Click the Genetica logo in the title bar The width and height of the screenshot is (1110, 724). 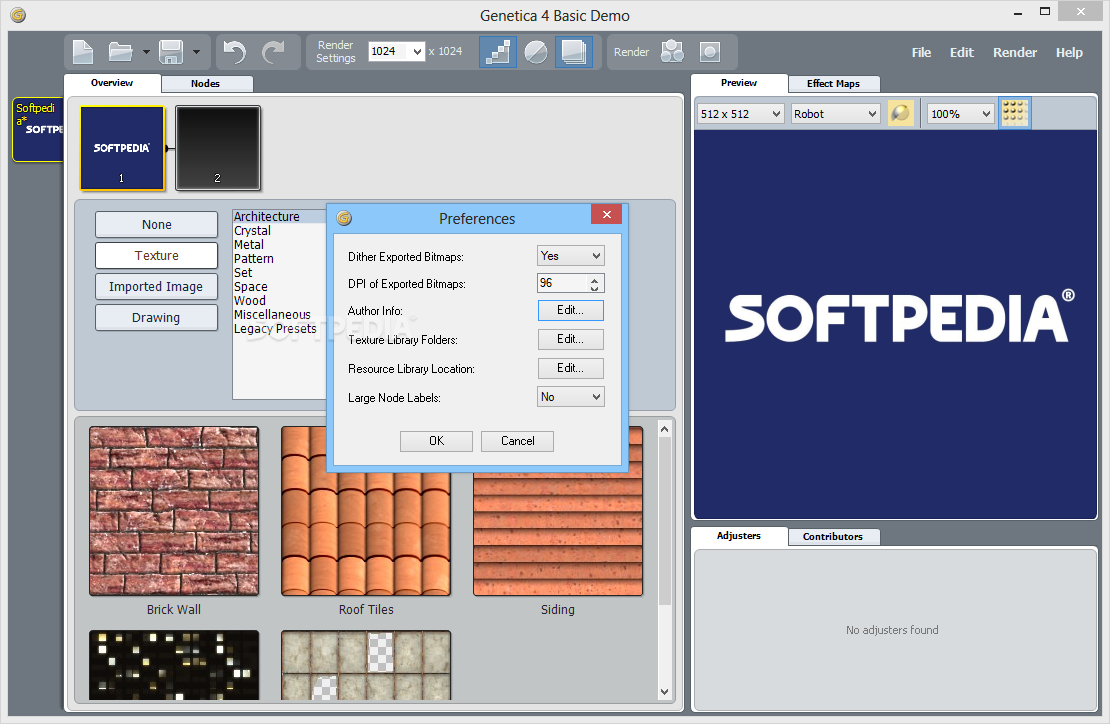[x=18, y=15]
